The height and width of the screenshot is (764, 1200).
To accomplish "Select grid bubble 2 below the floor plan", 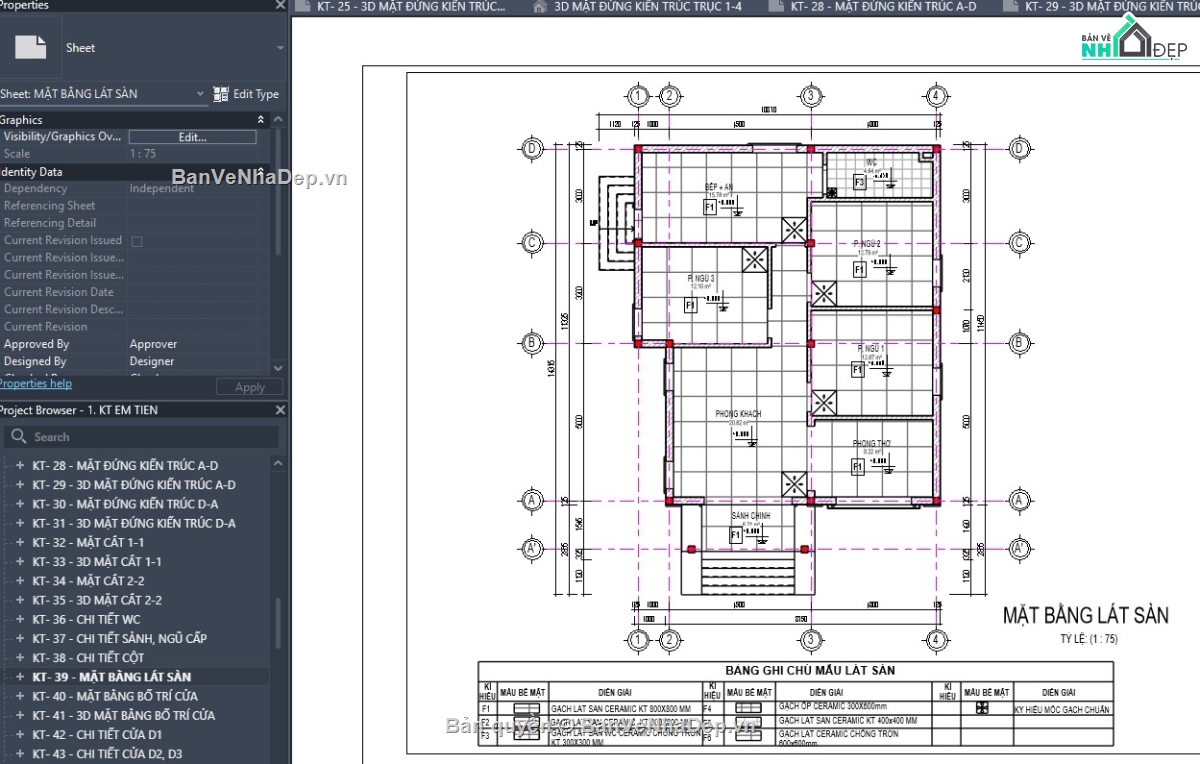I will (671, 639).
